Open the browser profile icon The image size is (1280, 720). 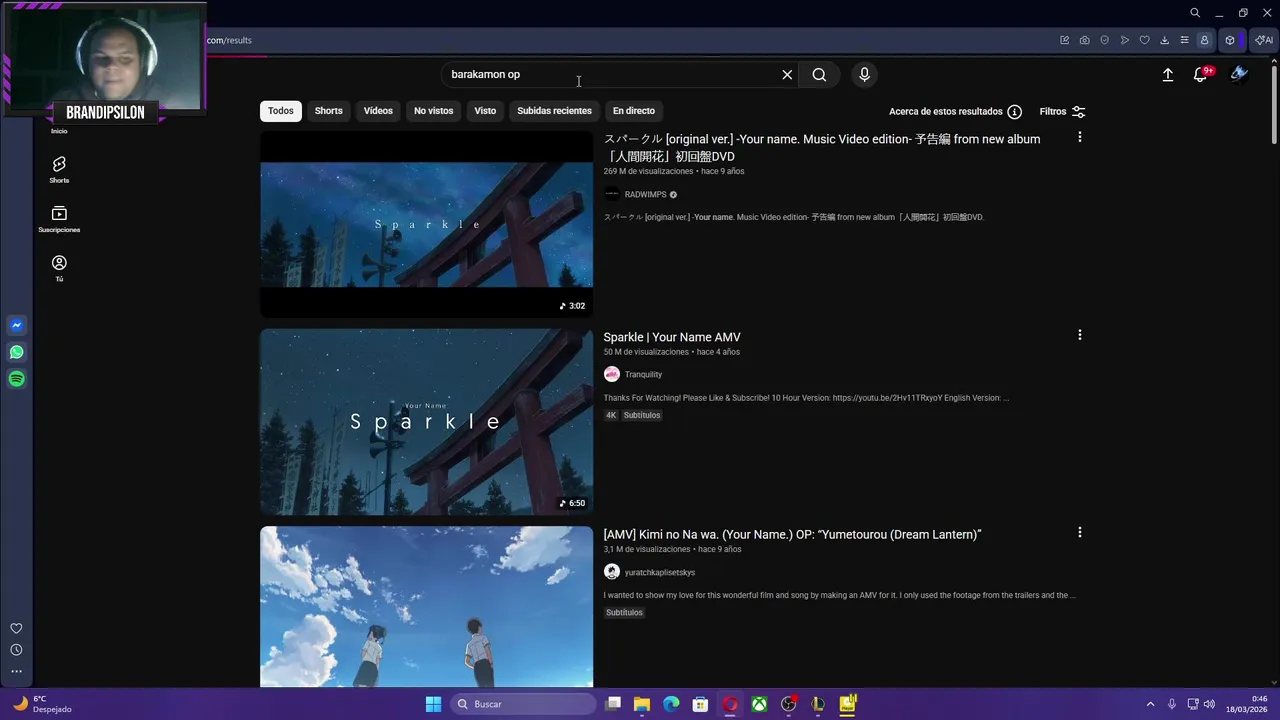point(1205,40)
